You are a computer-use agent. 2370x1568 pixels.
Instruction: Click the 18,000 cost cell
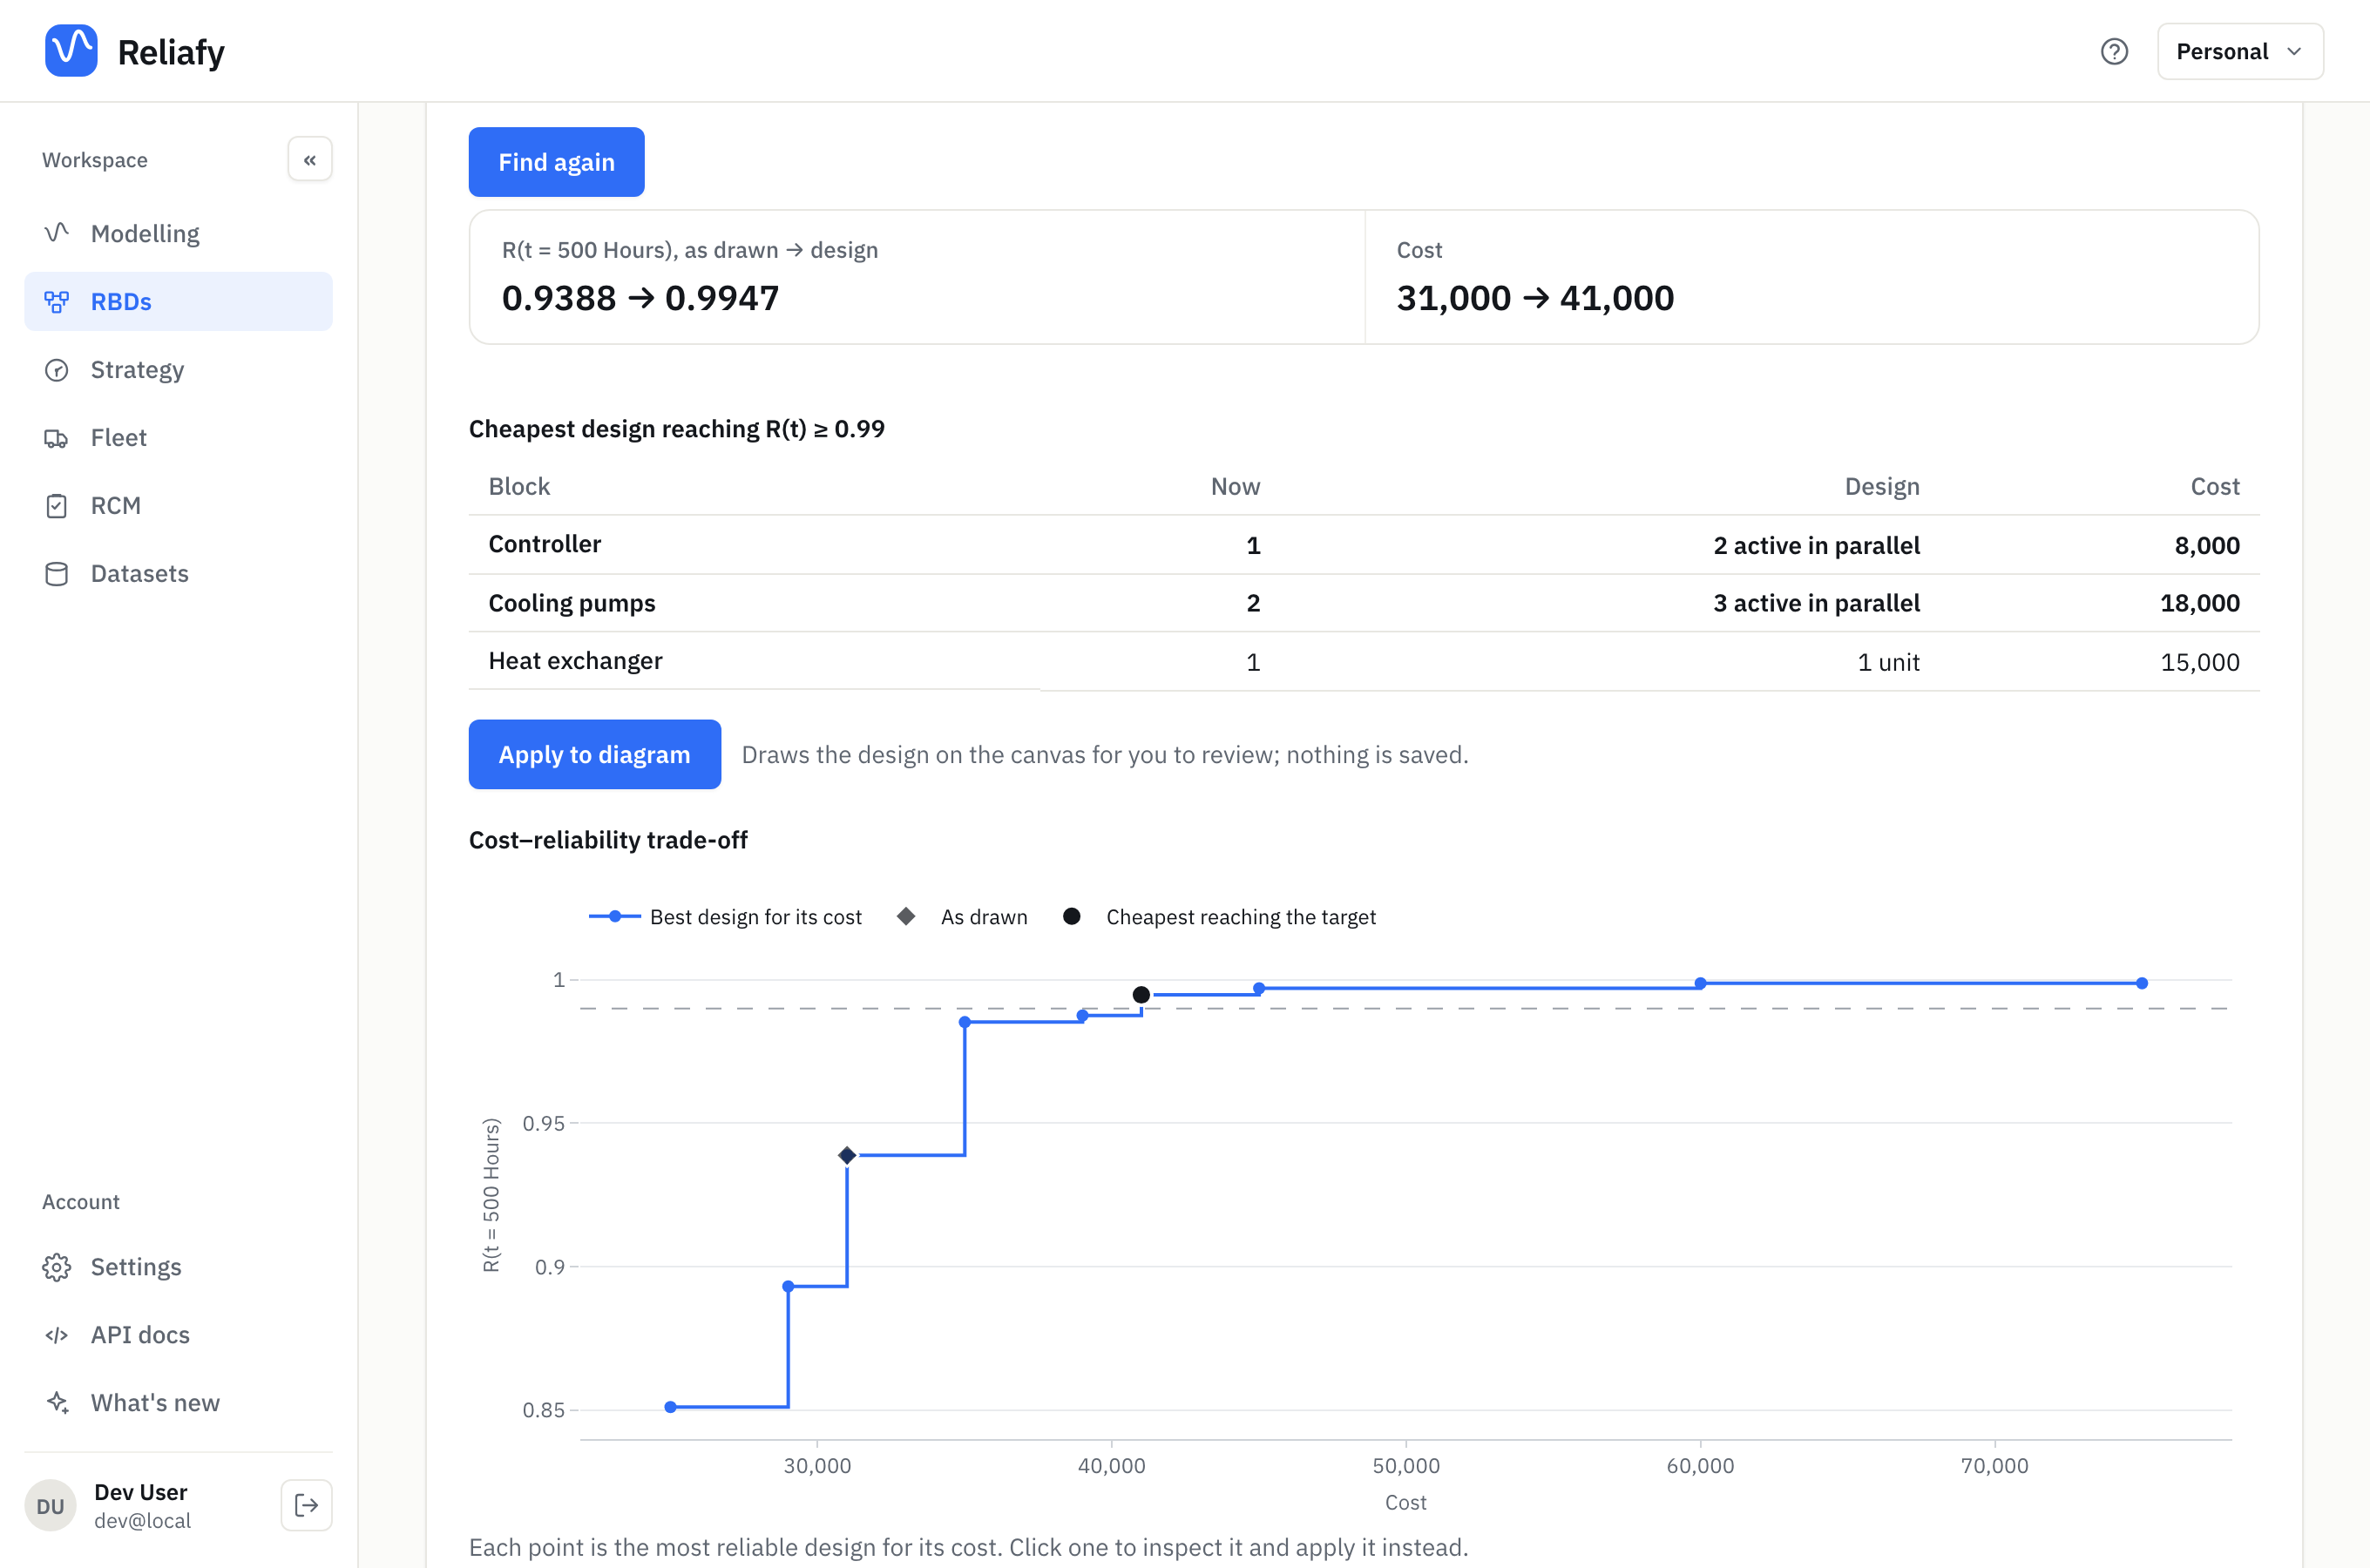[x=2200, y=603]
